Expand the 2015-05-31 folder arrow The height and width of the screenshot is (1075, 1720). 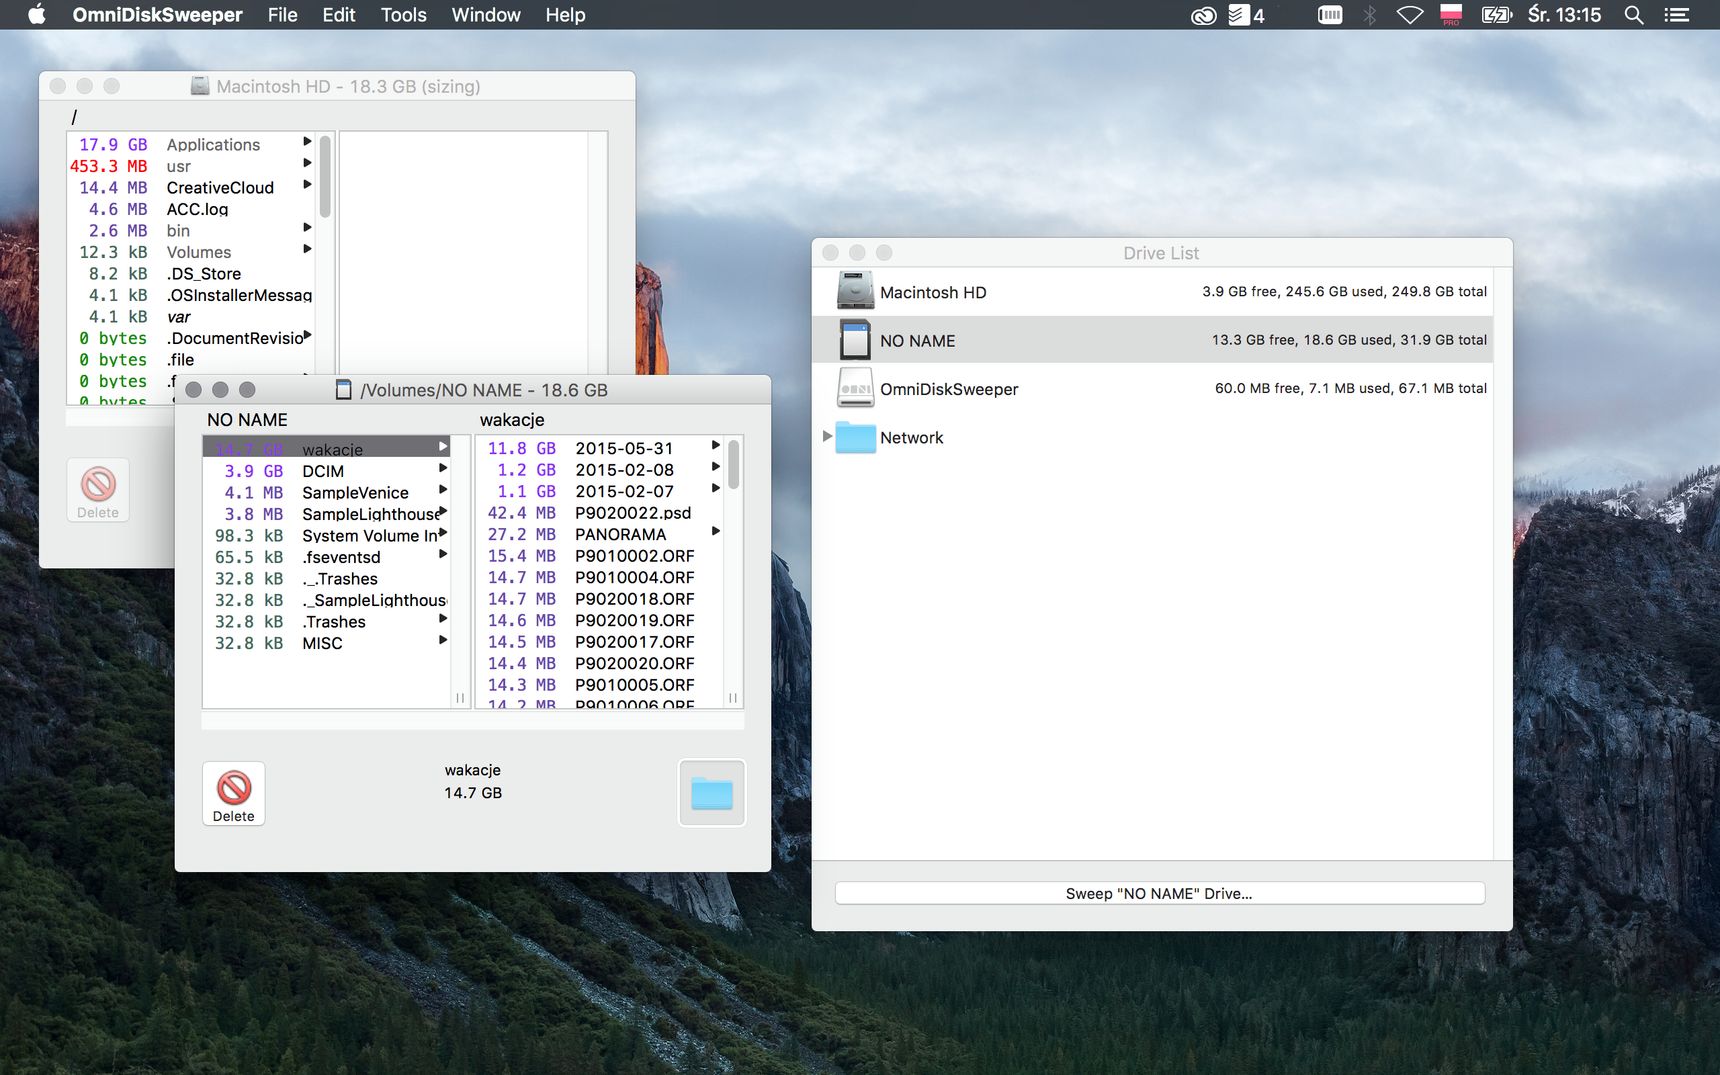(x=715, y=445)
